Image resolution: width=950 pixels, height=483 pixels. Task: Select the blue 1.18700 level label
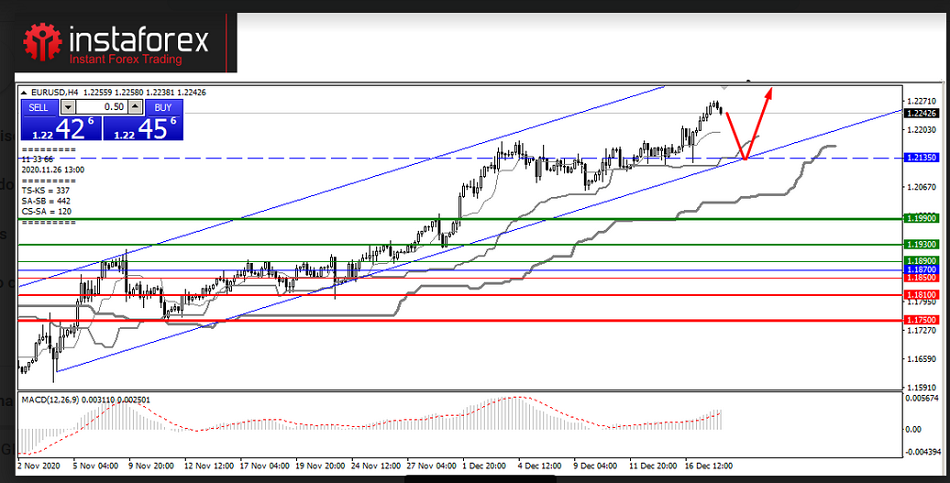(921, 268)
